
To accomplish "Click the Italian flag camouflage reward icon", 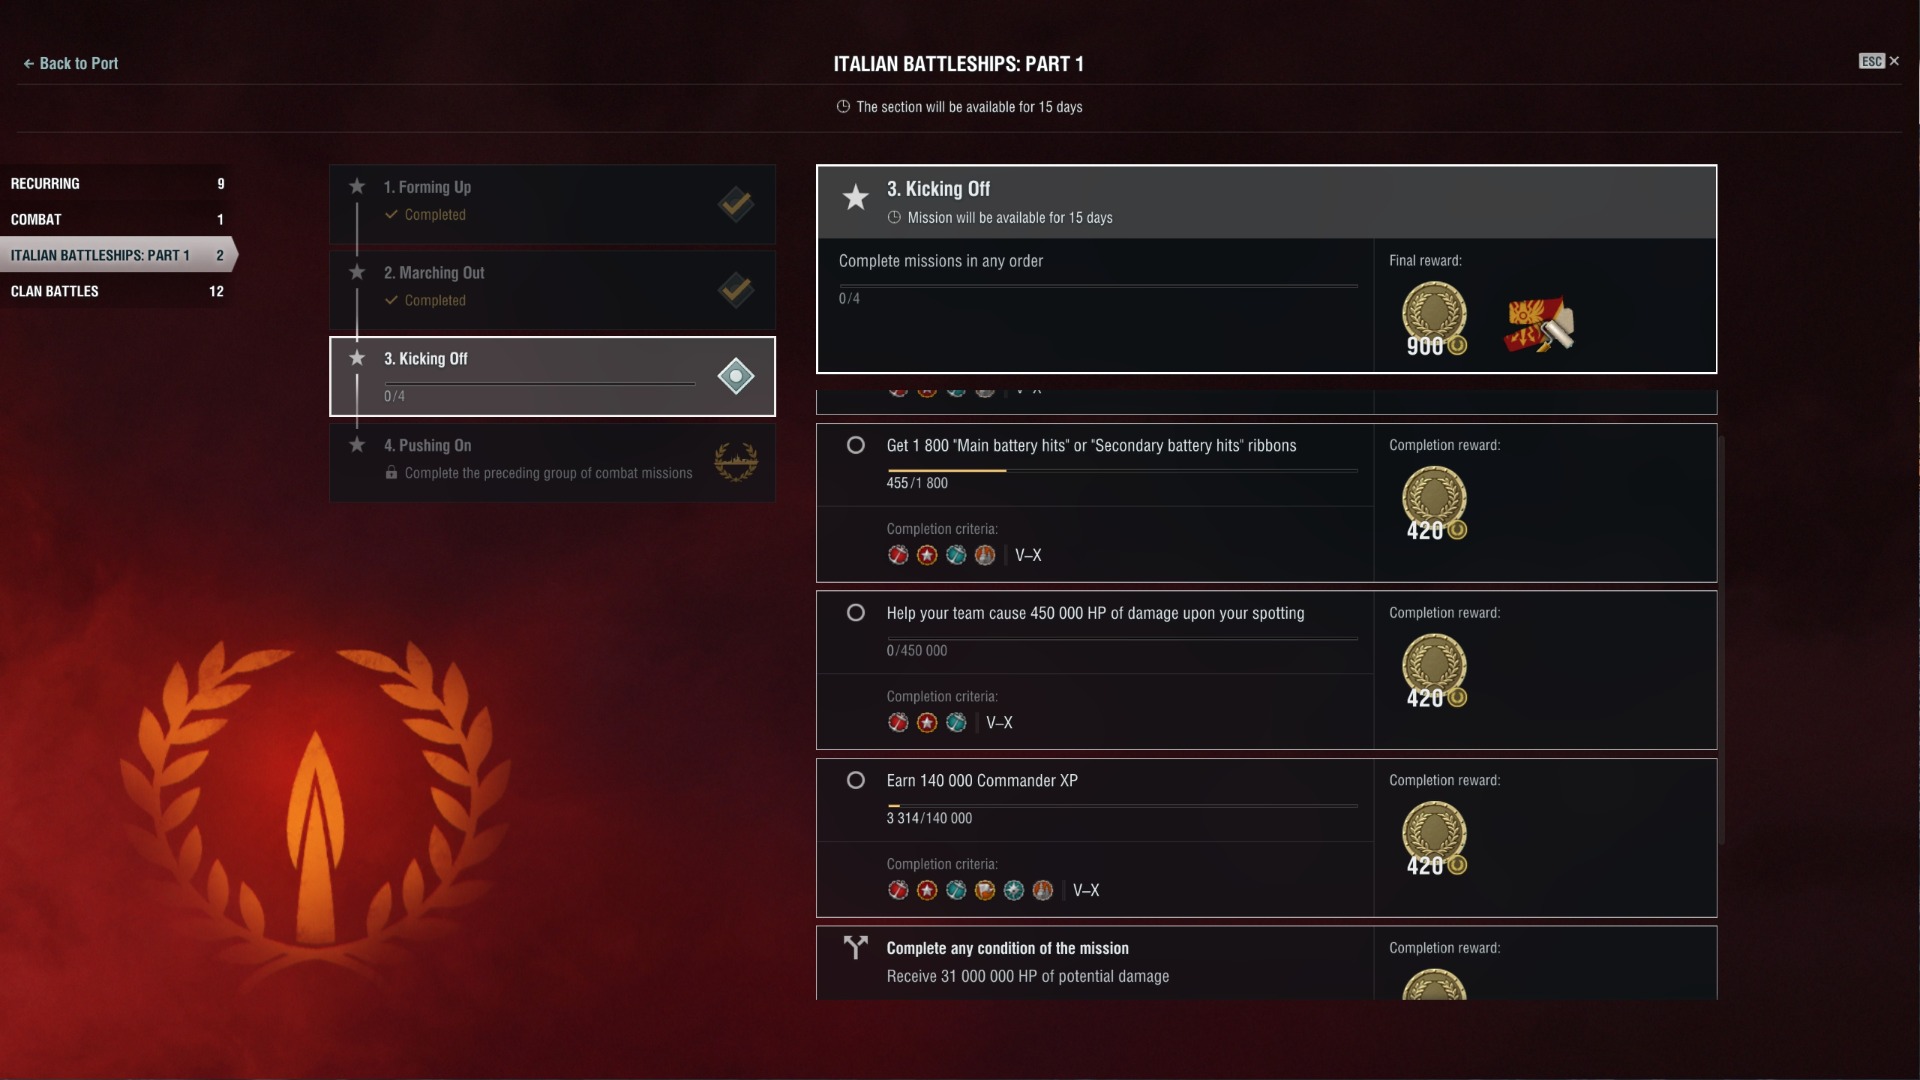I will pos(1539,323).
